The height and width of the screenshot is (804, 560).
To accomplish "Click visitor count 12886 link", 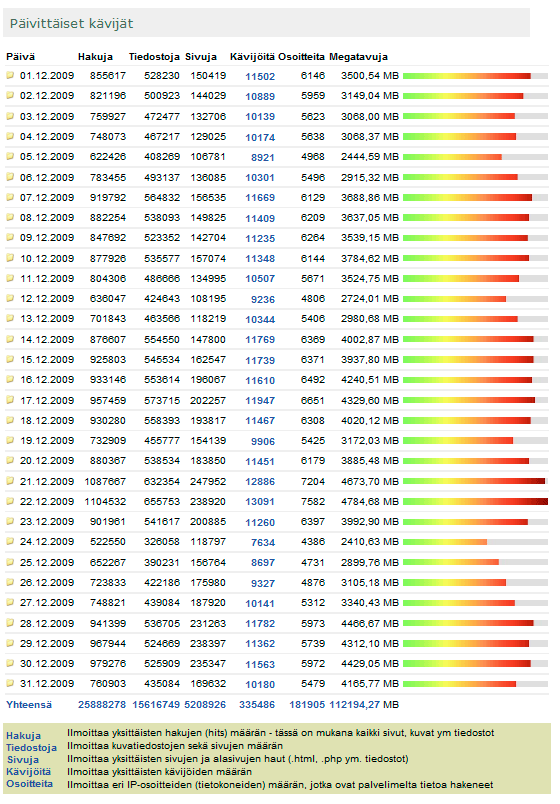I will (260, 481).
